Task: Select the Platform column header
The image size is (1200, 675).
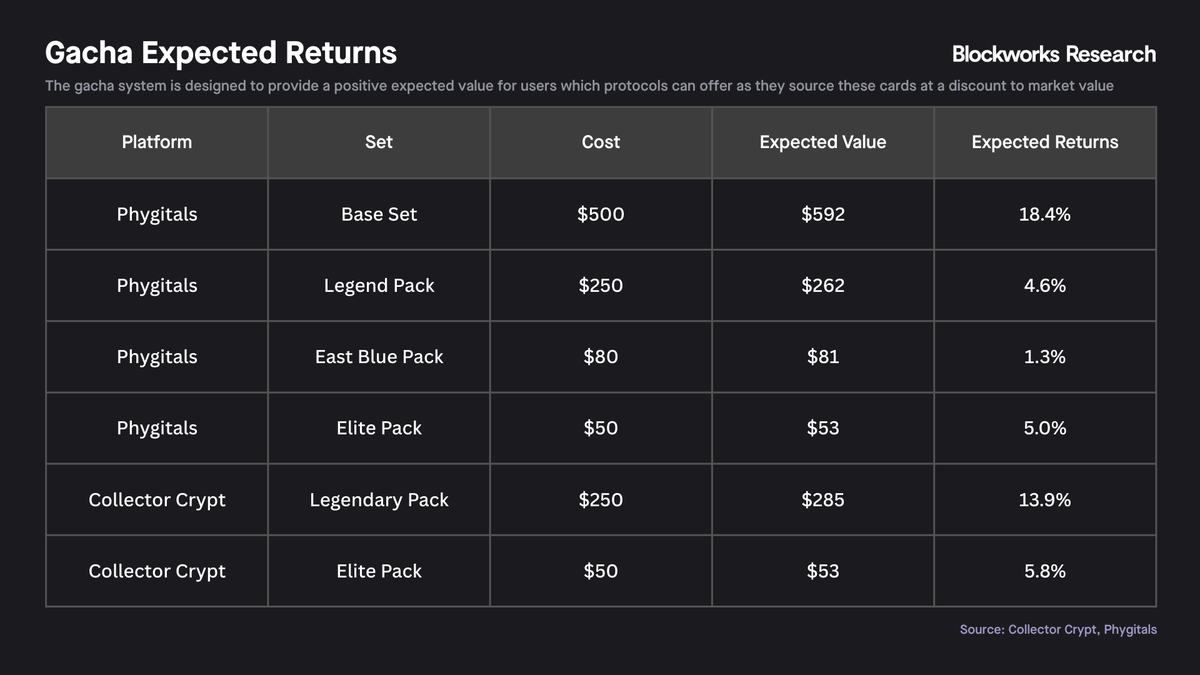Action: click(x=157, y=142)
